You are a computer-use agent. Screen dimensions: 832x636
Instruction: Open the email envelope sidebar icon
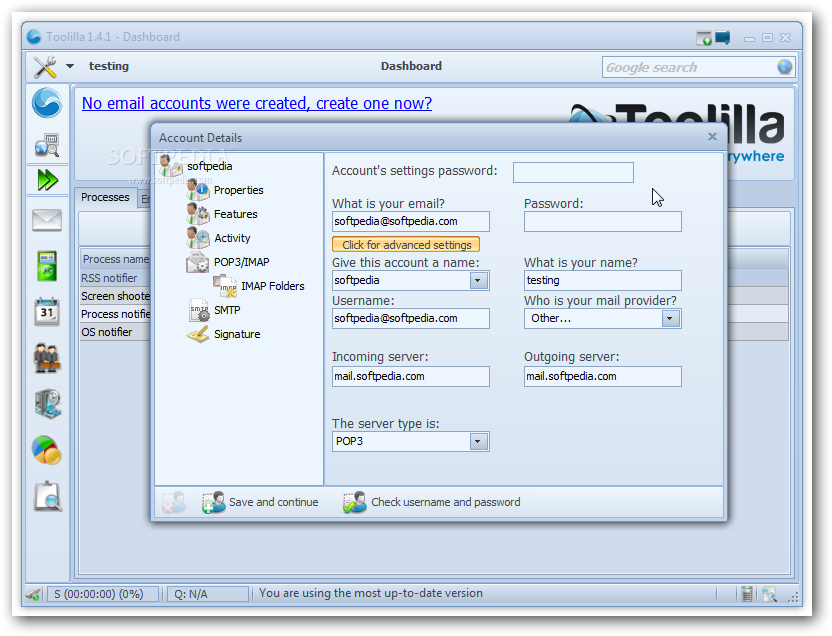47,220
